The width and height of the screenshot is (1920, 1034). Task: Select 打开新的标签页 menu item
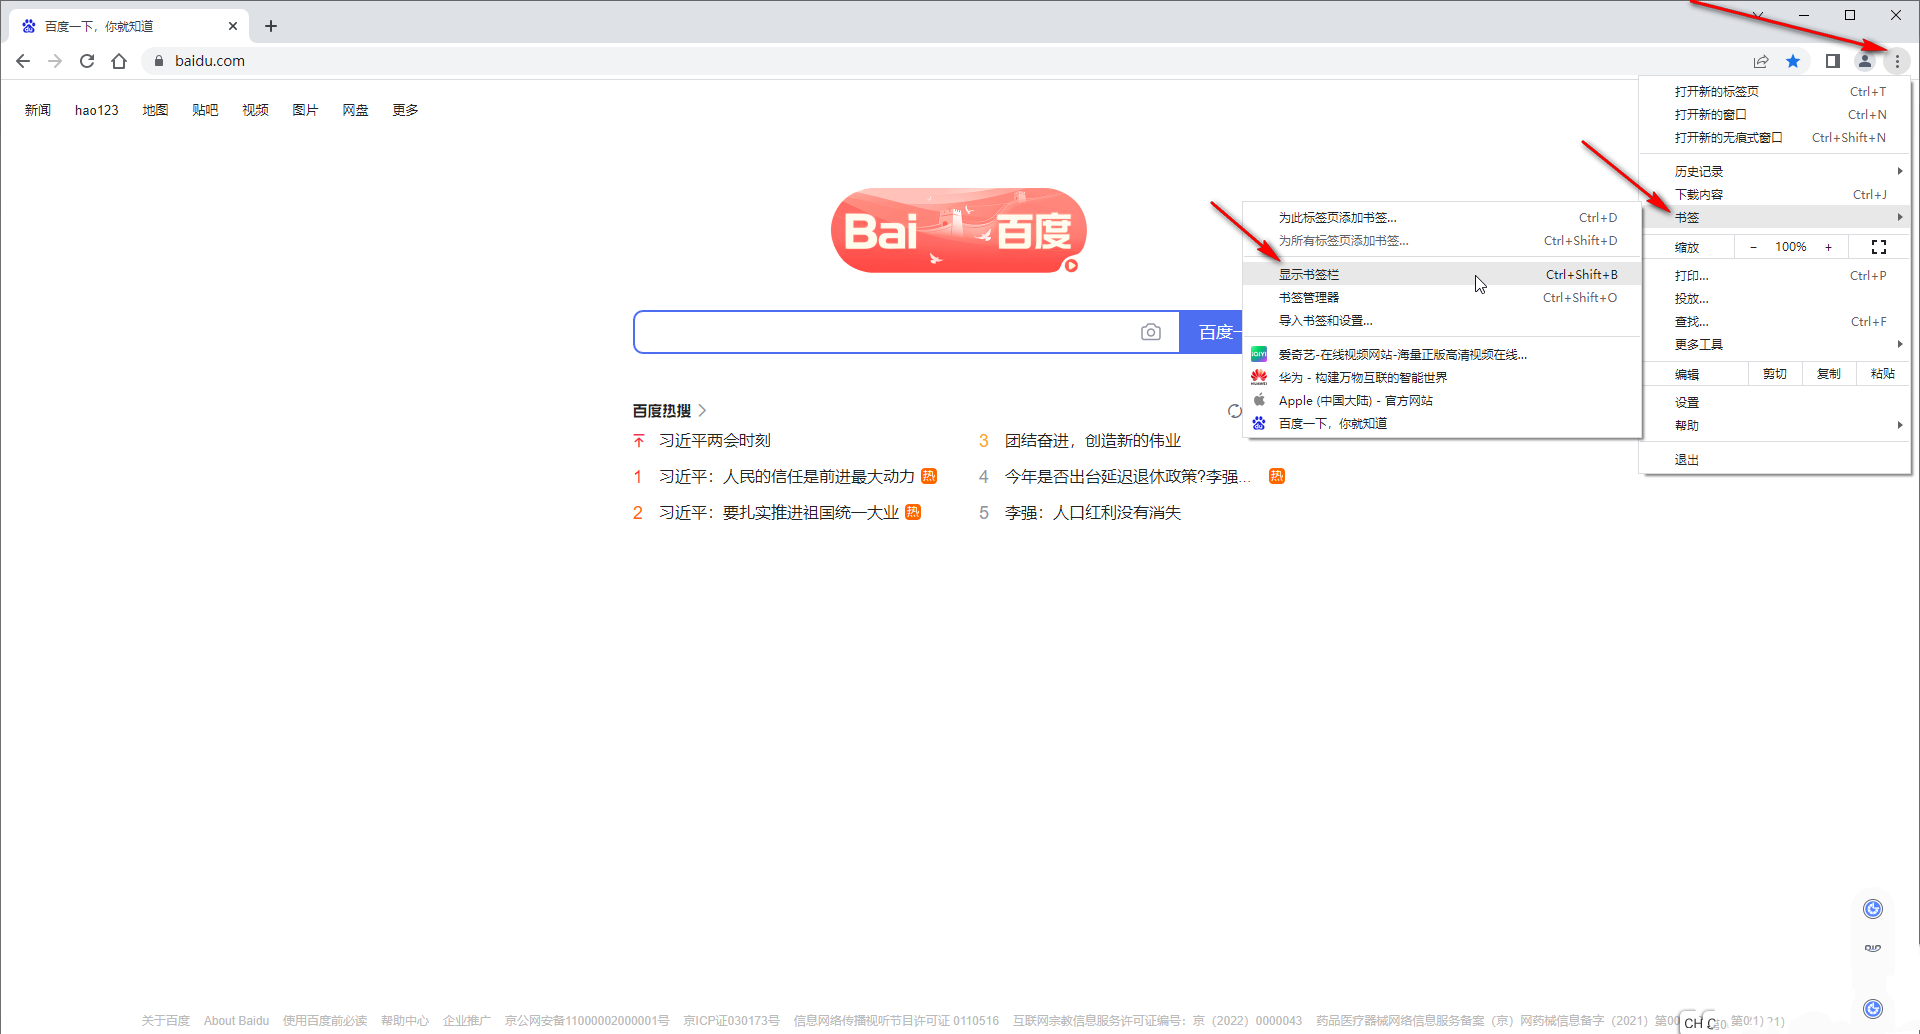[x=1776, y=91]
